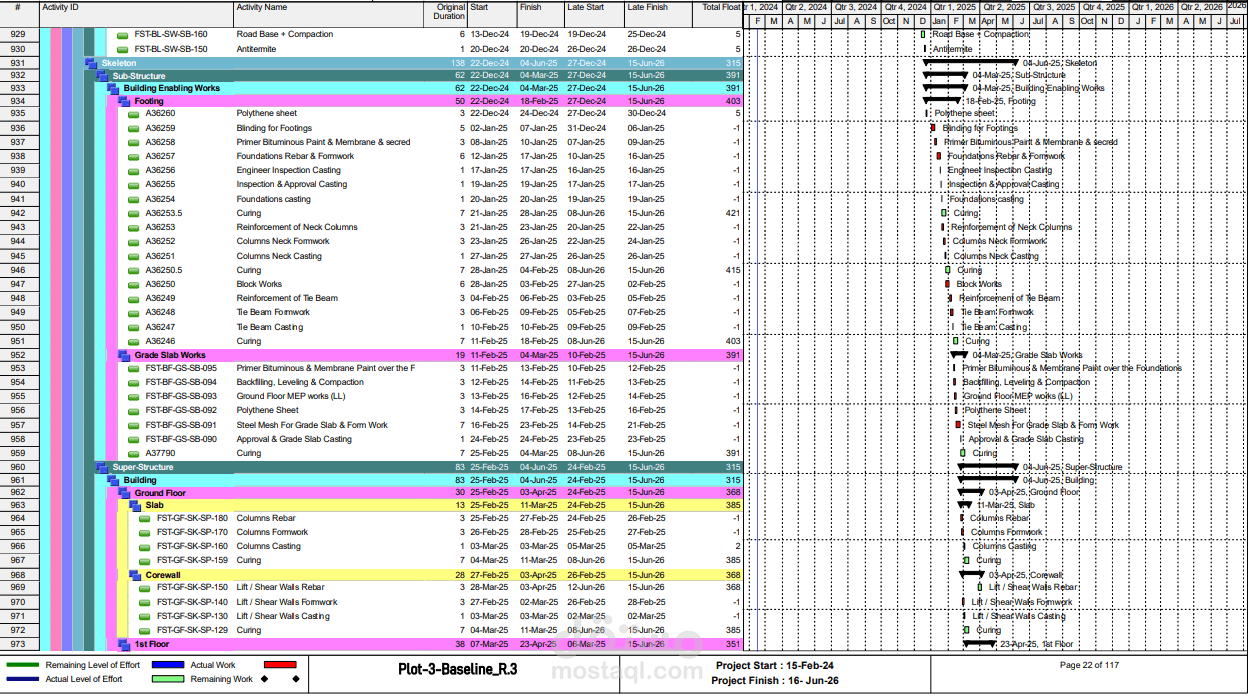The image size is (1255, 698).
Task: Click the Qtr 2, 2026 timescale header
Action: [x=1202, y=7]
